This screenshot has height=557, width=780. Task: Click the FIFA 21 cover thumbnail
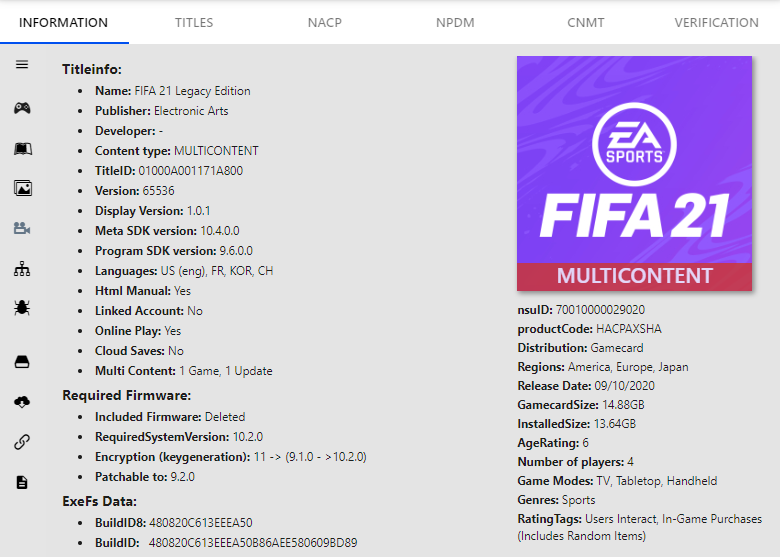[634, 173]
